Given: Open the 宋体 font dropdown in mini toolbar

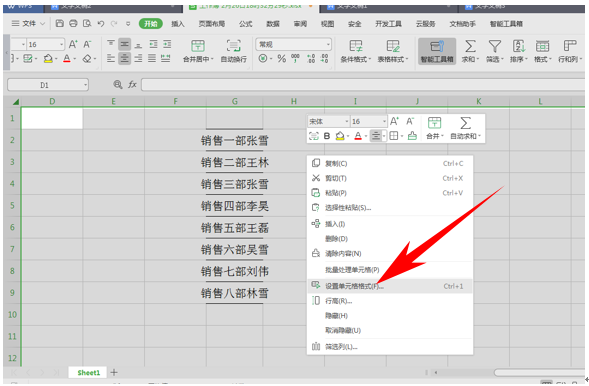Looking at the screenshot, I should coord(346,121).
